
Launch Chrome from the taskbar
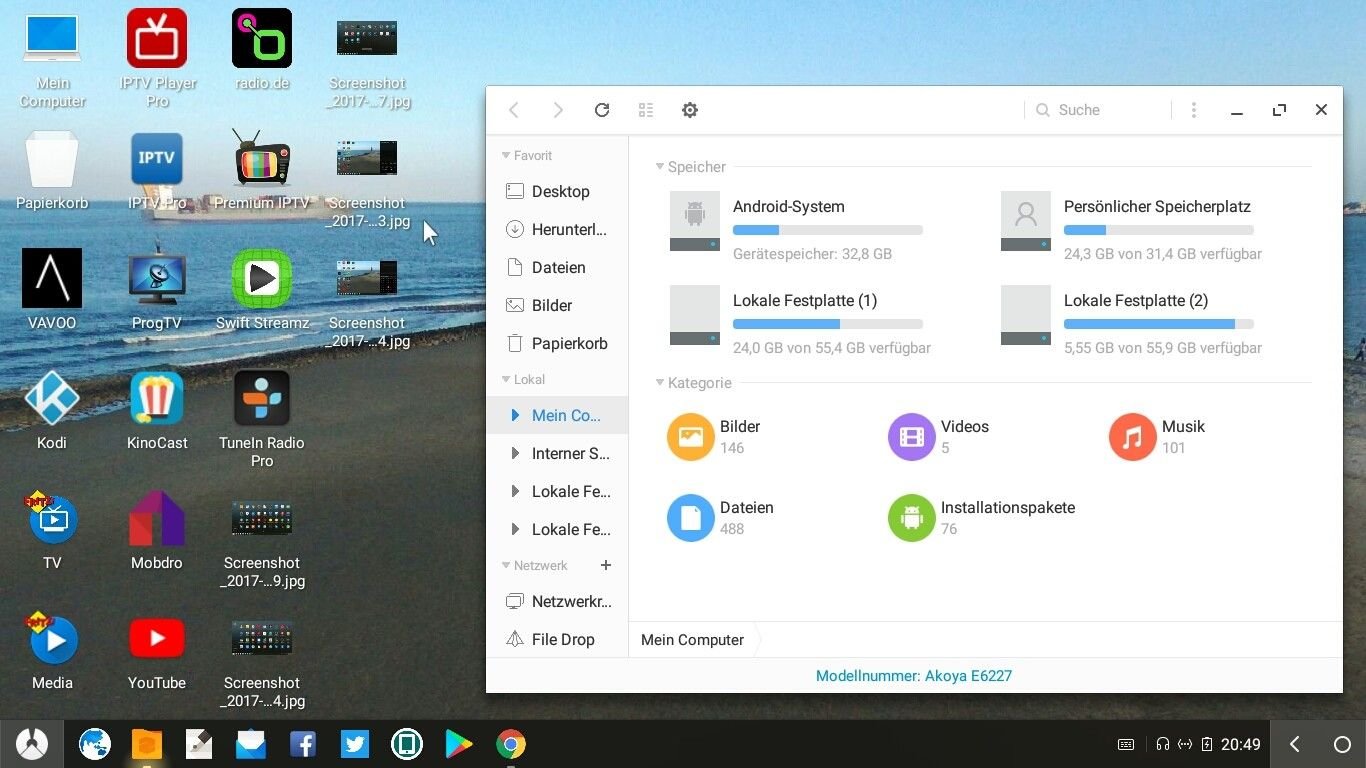[x=511, y=744]
